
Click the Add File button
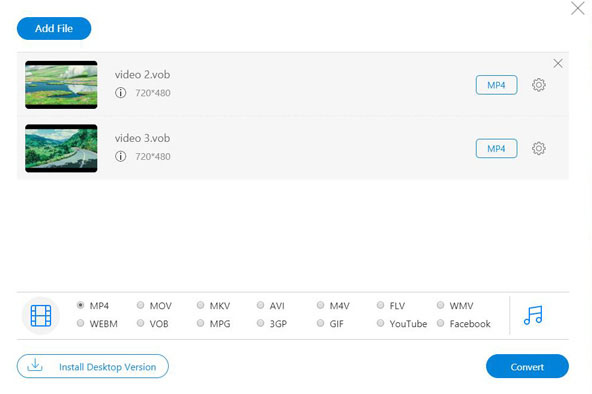(54, 28)
